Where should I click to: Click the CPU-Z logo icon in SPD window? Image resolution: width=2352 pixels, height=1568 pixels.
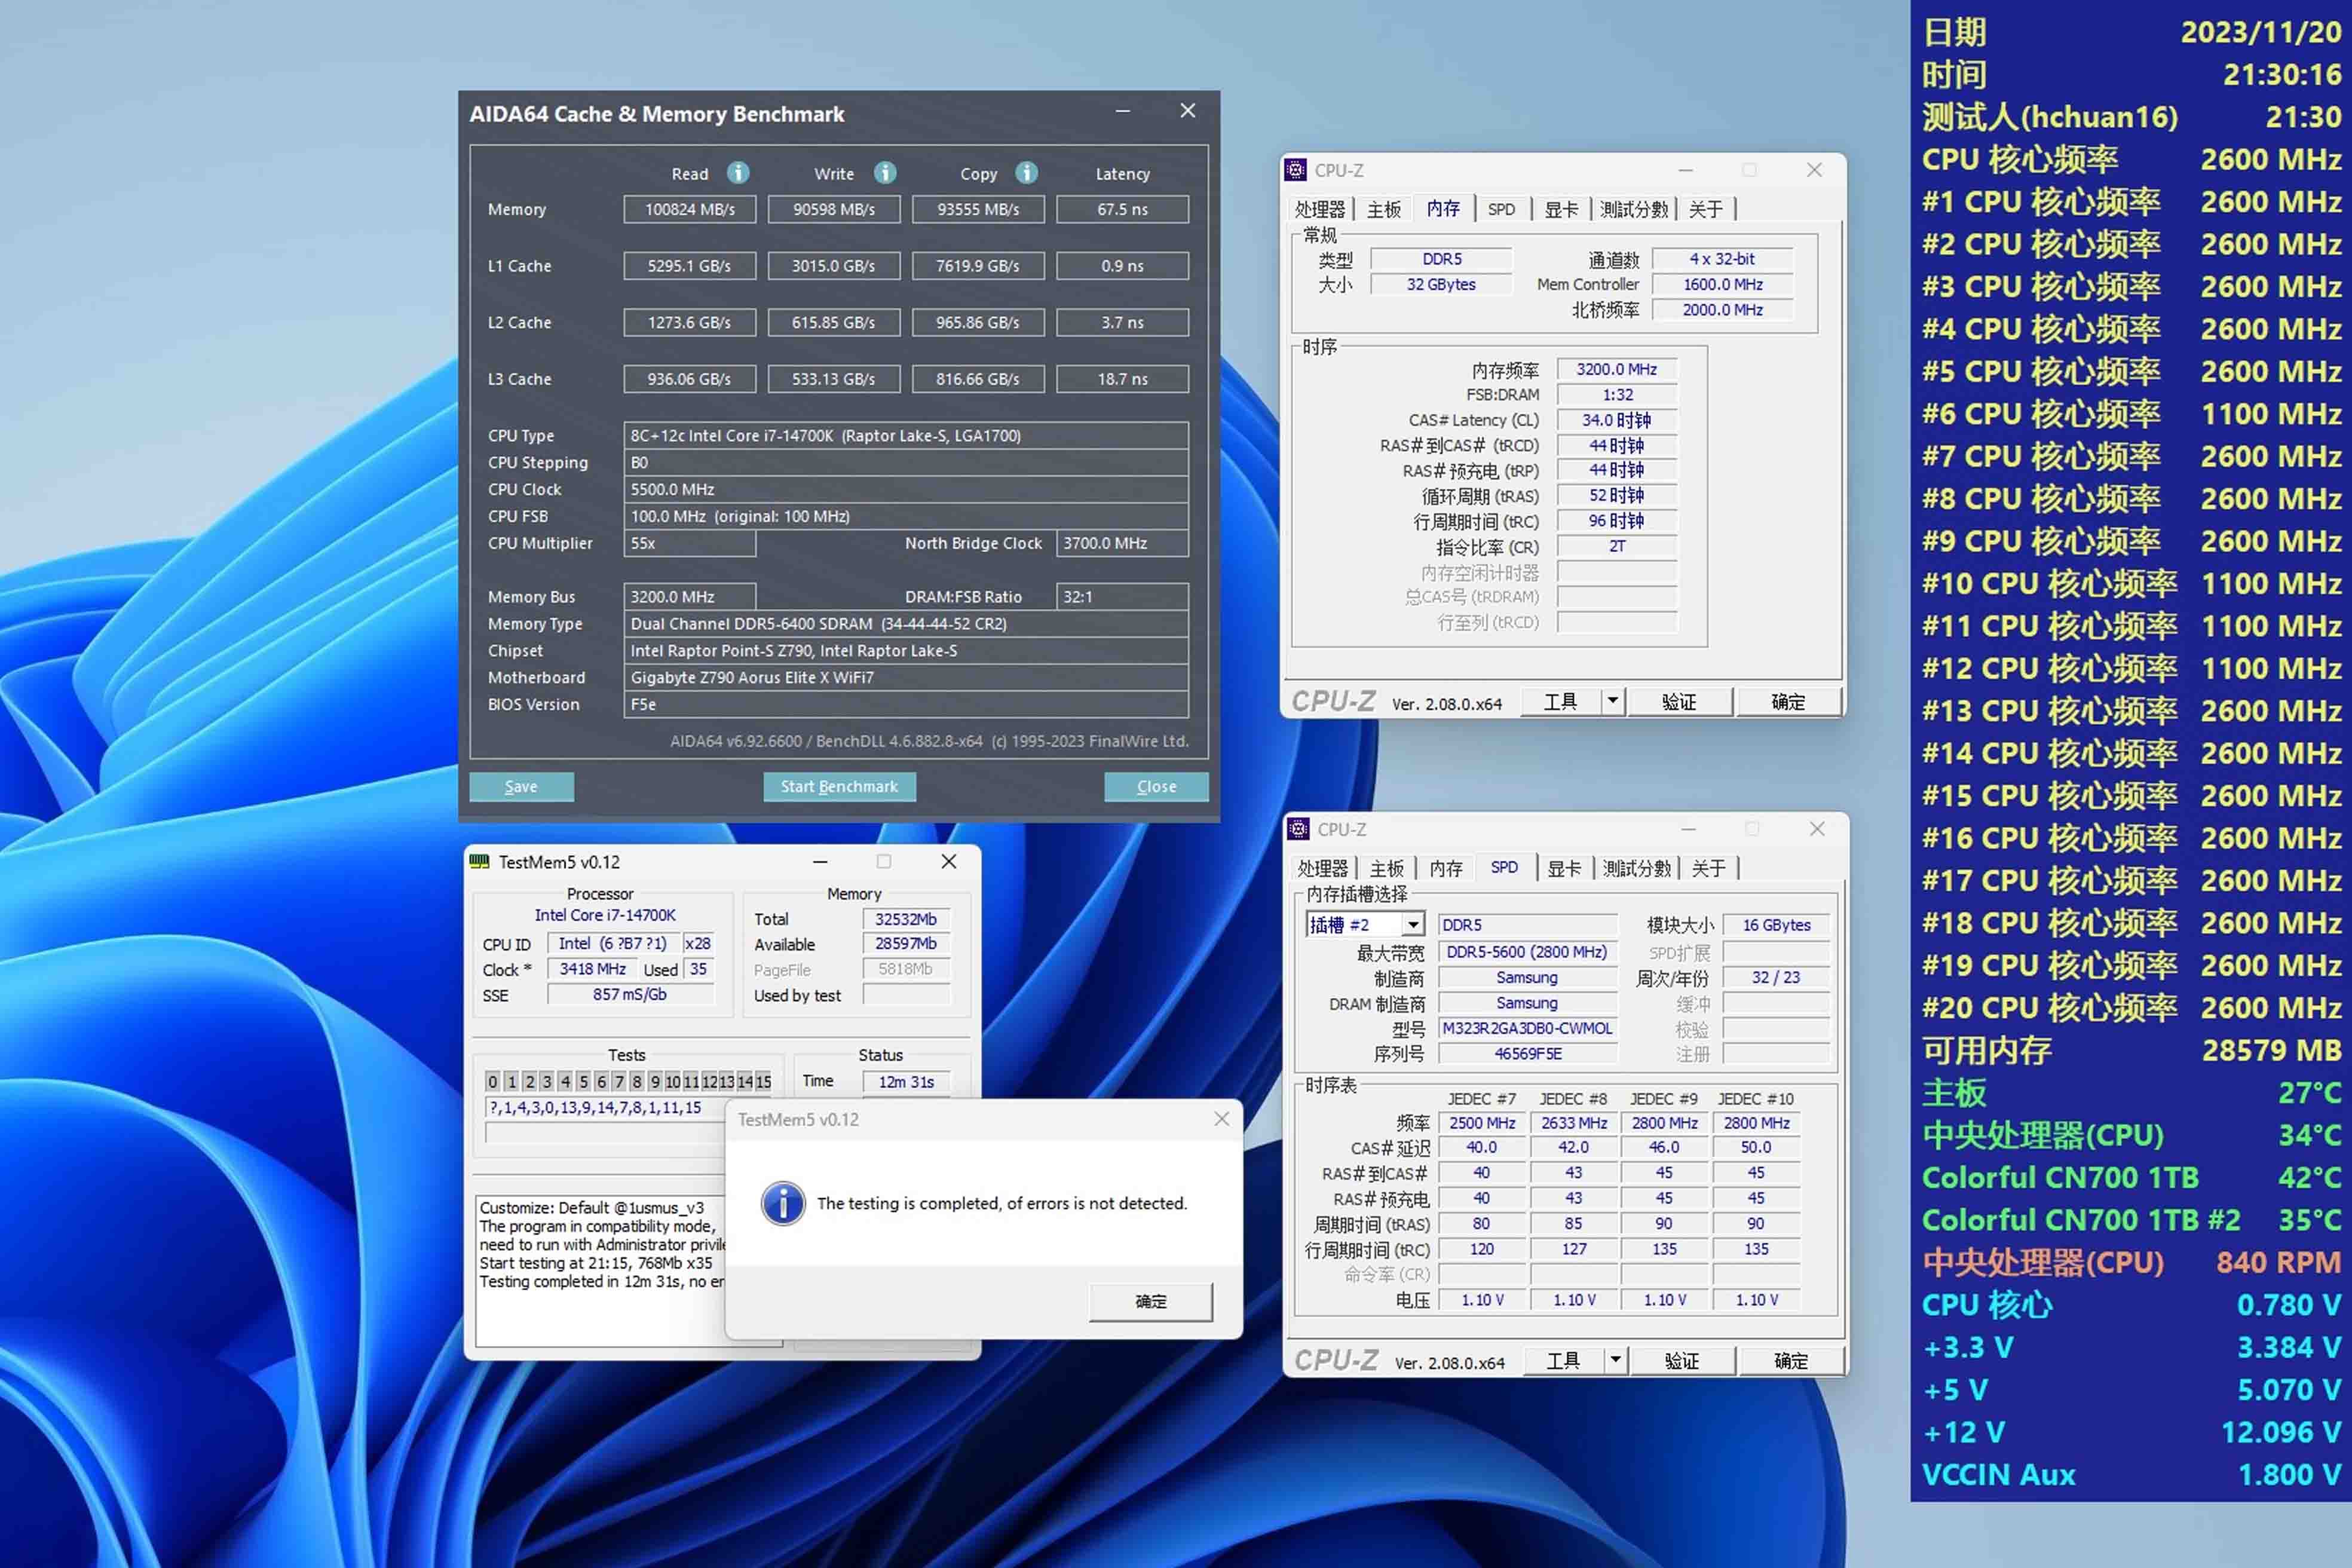click(1299, 829)
